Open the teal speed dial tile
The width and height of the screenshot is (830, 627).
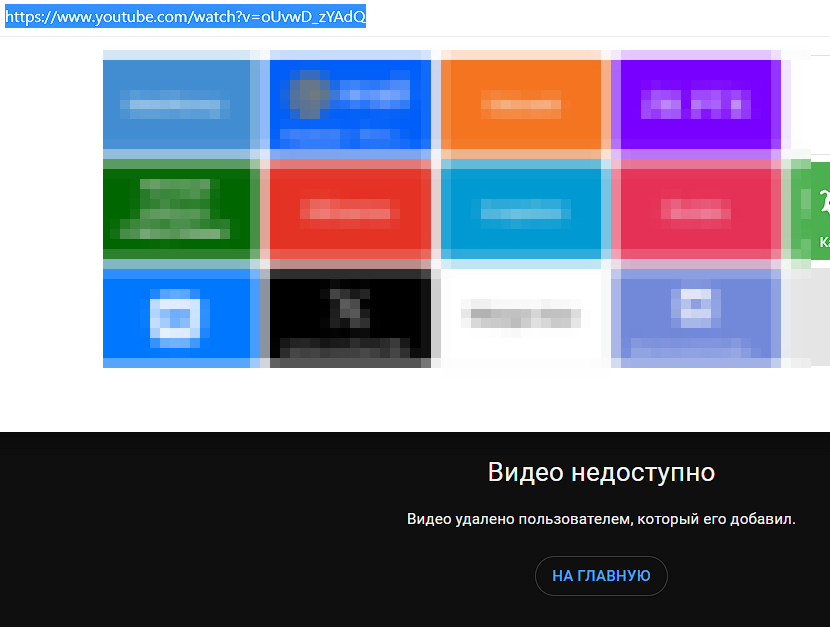click(525, 212)
